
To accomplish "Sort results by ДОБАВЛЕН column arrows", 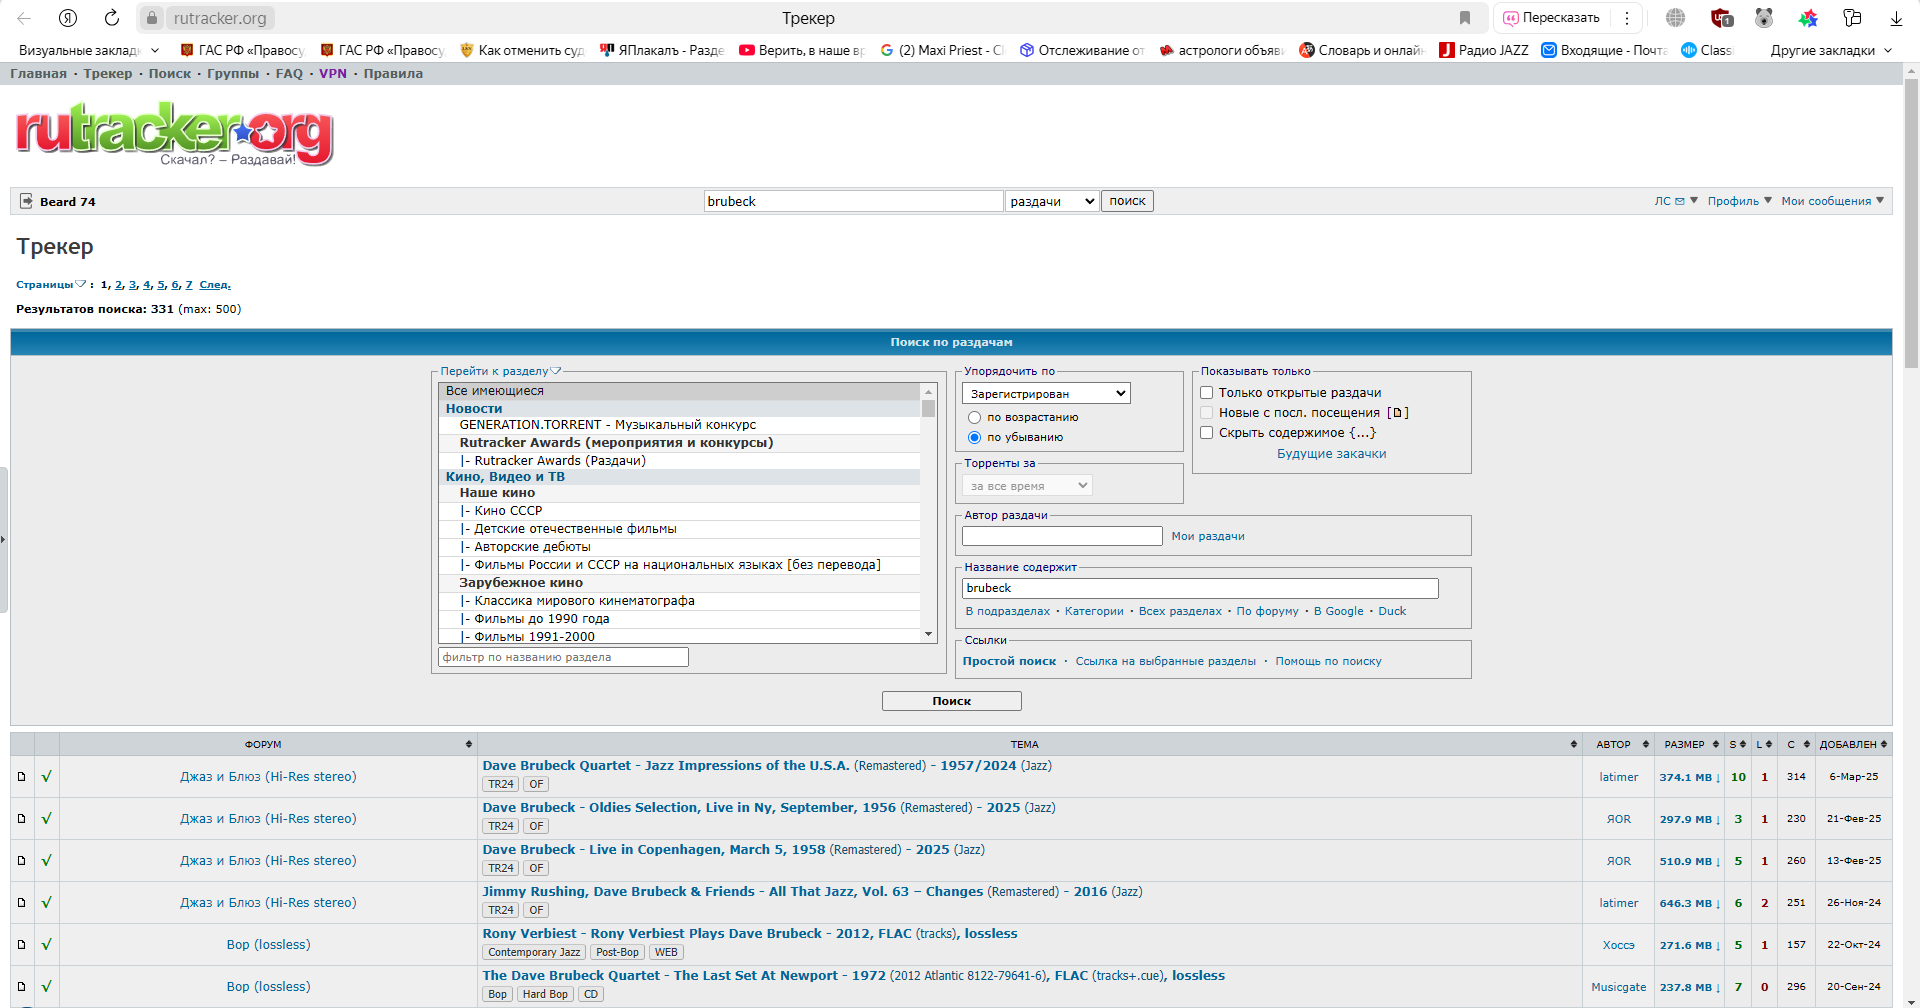I will tap(1884, 744).
